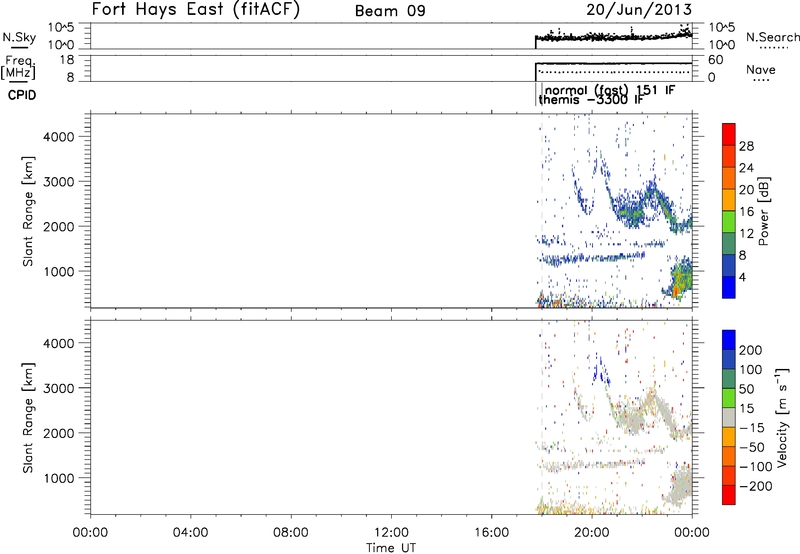Viewport: 800px width, 554px height.
Task: Click the 'Velocity [m s-1]' colorbar label
Action: (x=781, y=417)
